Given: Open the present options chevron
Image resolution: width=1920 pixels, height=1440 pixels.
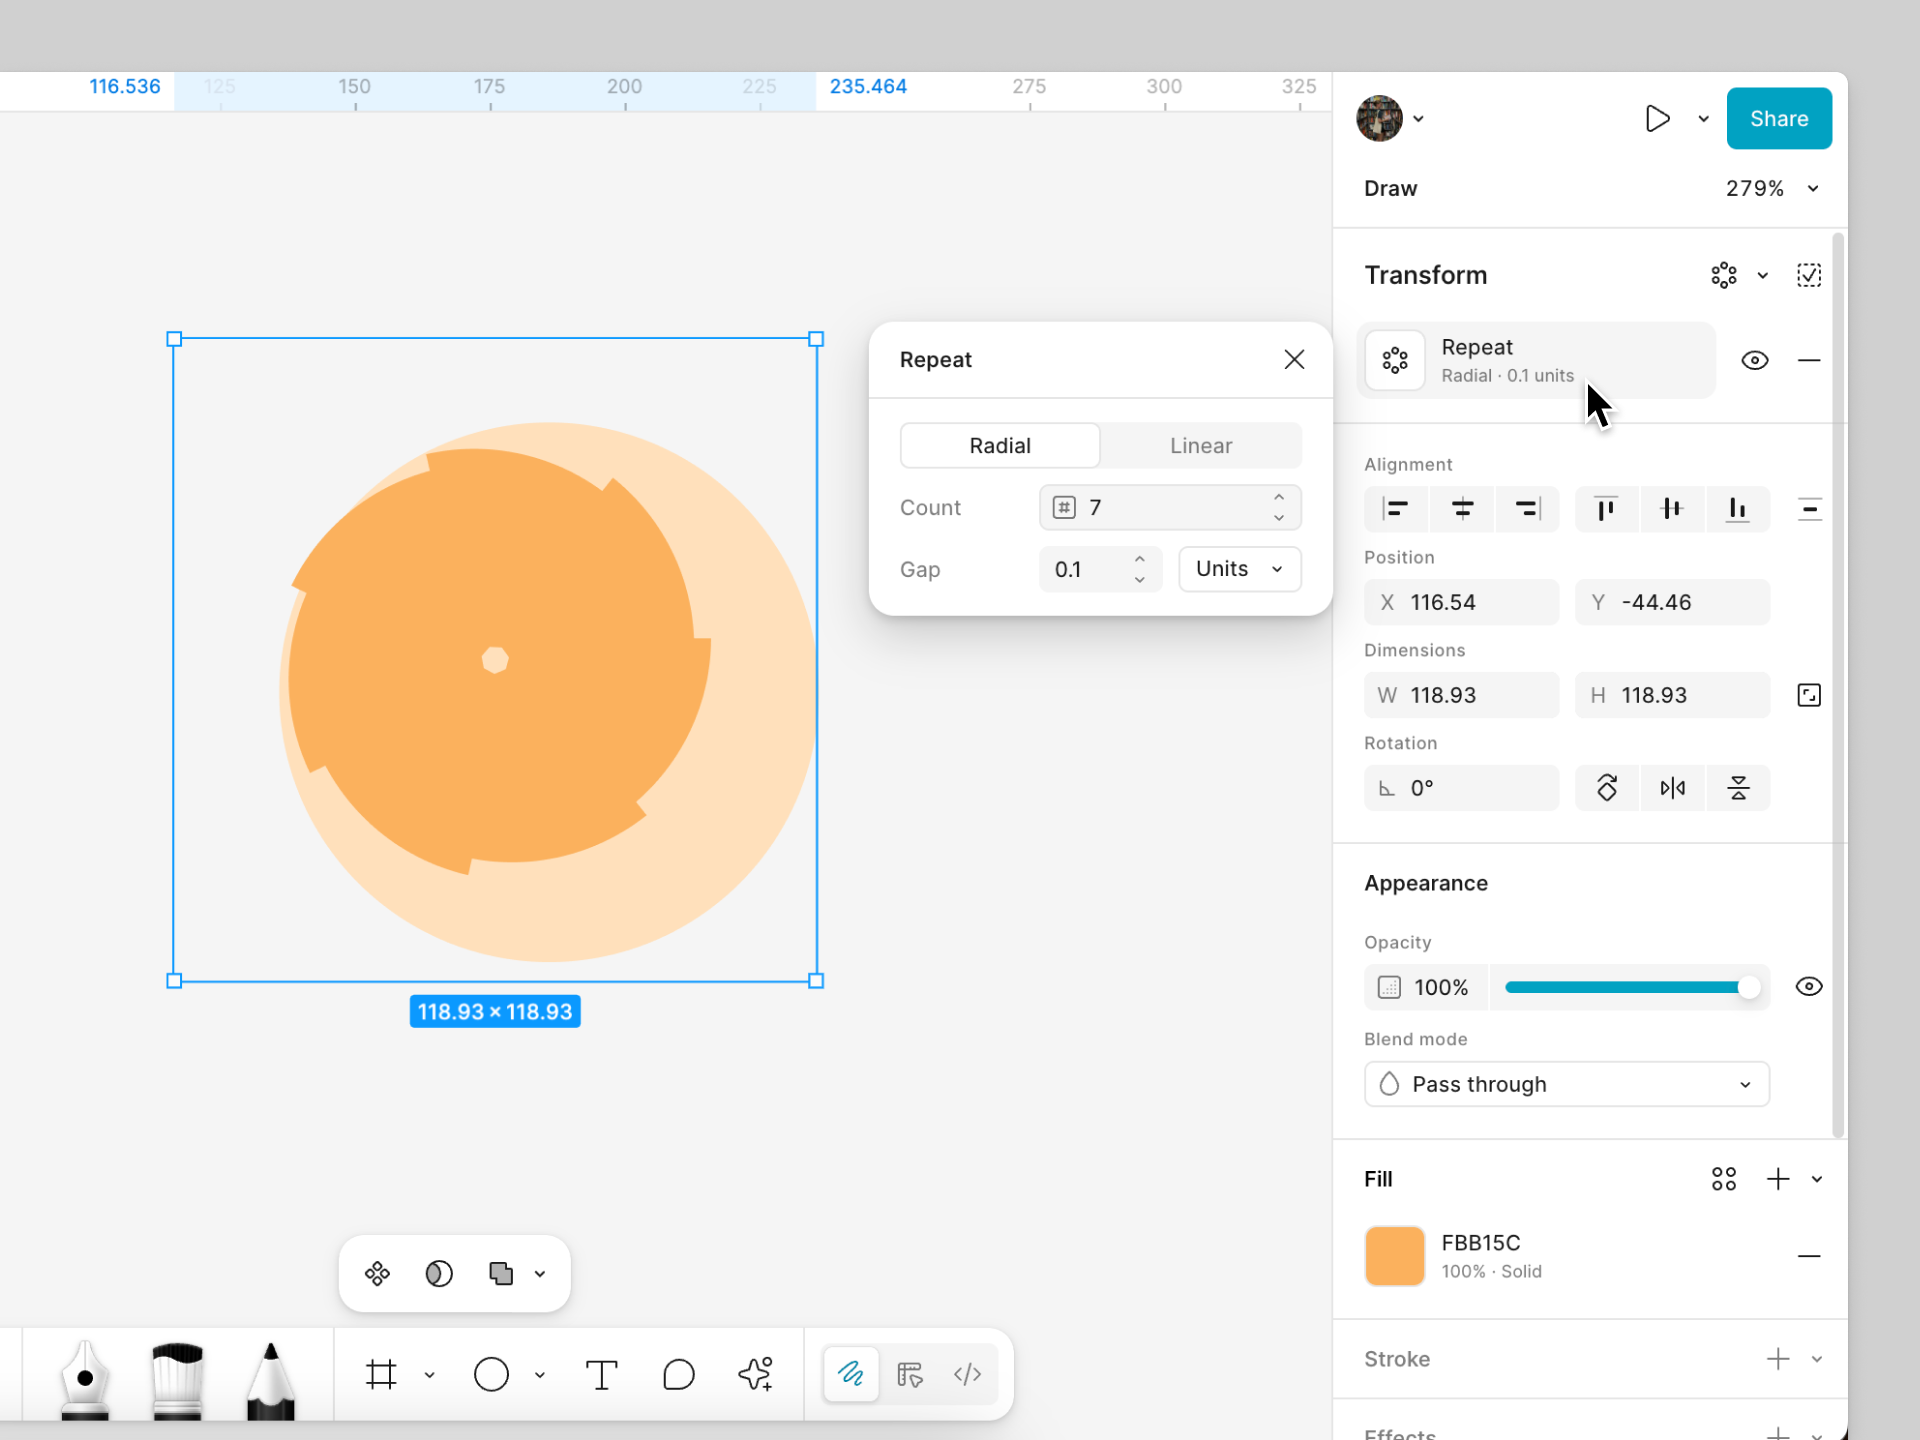Looking at the screenshot, I should point(1703,119).
